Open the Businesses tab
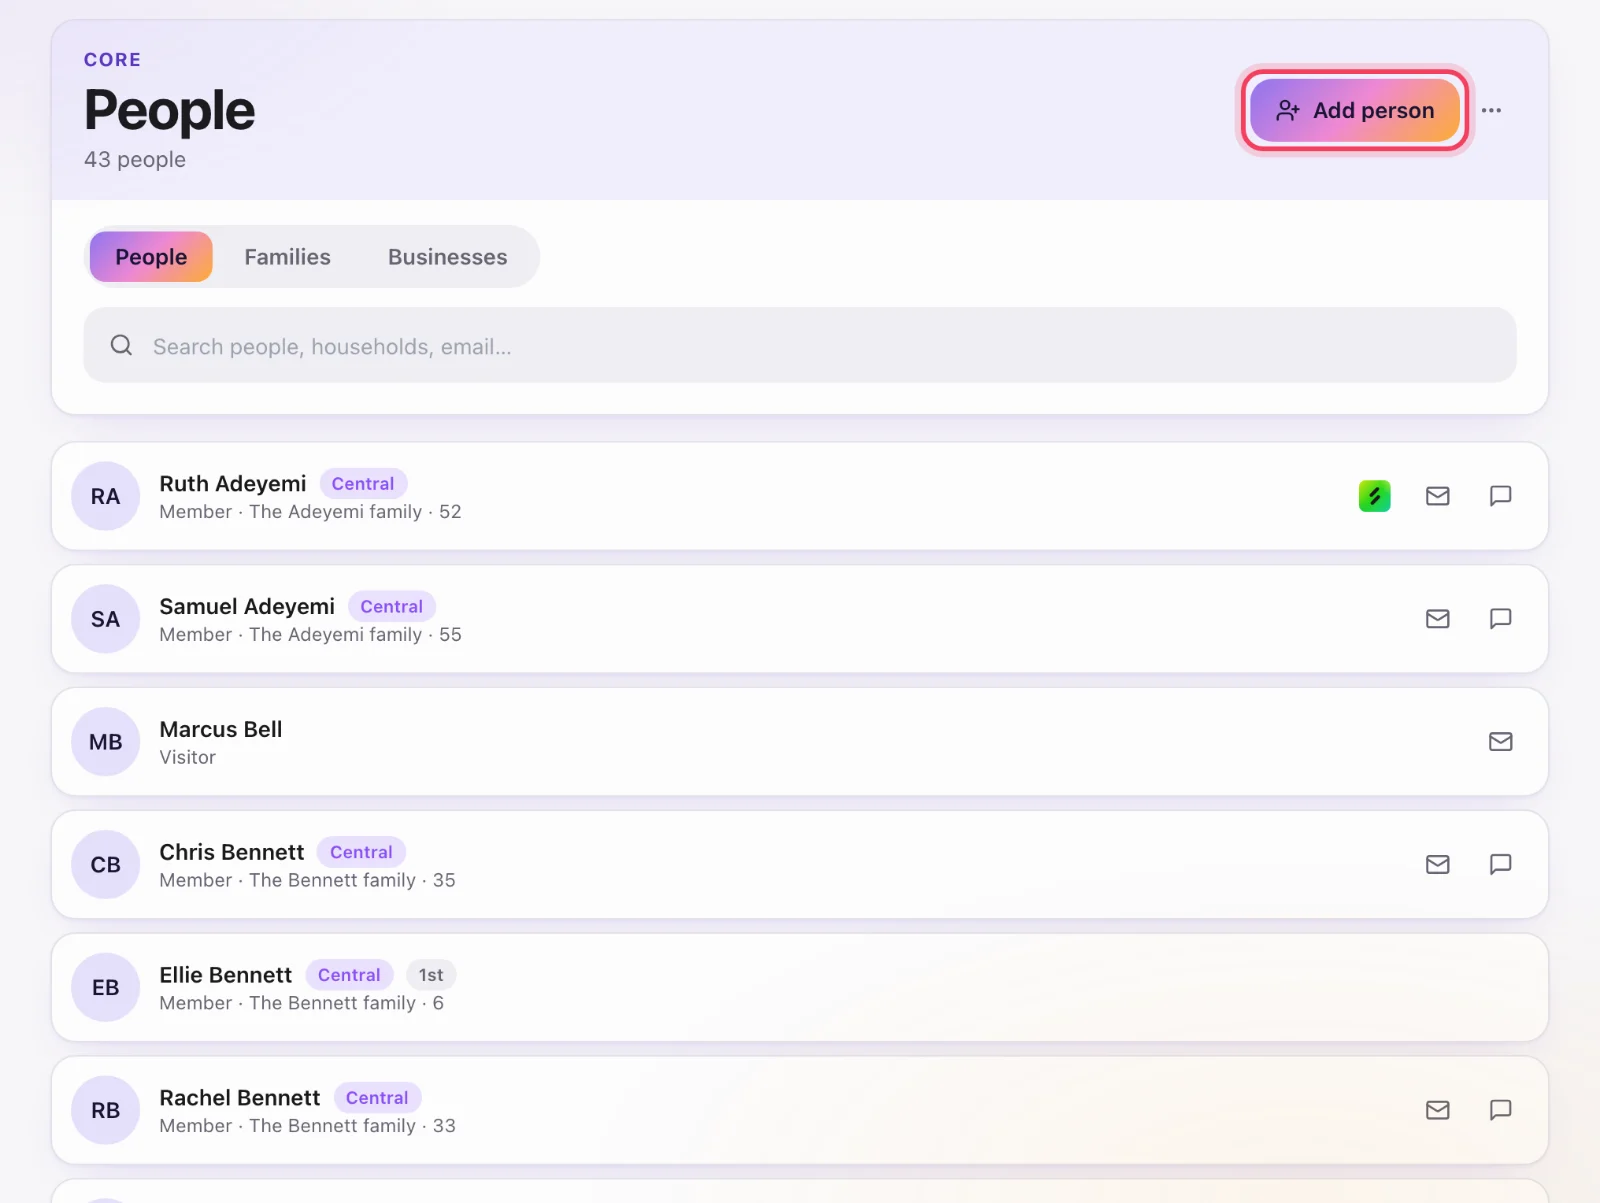The height and width of the screenshot is (1203, 1600). coord(447,257)
